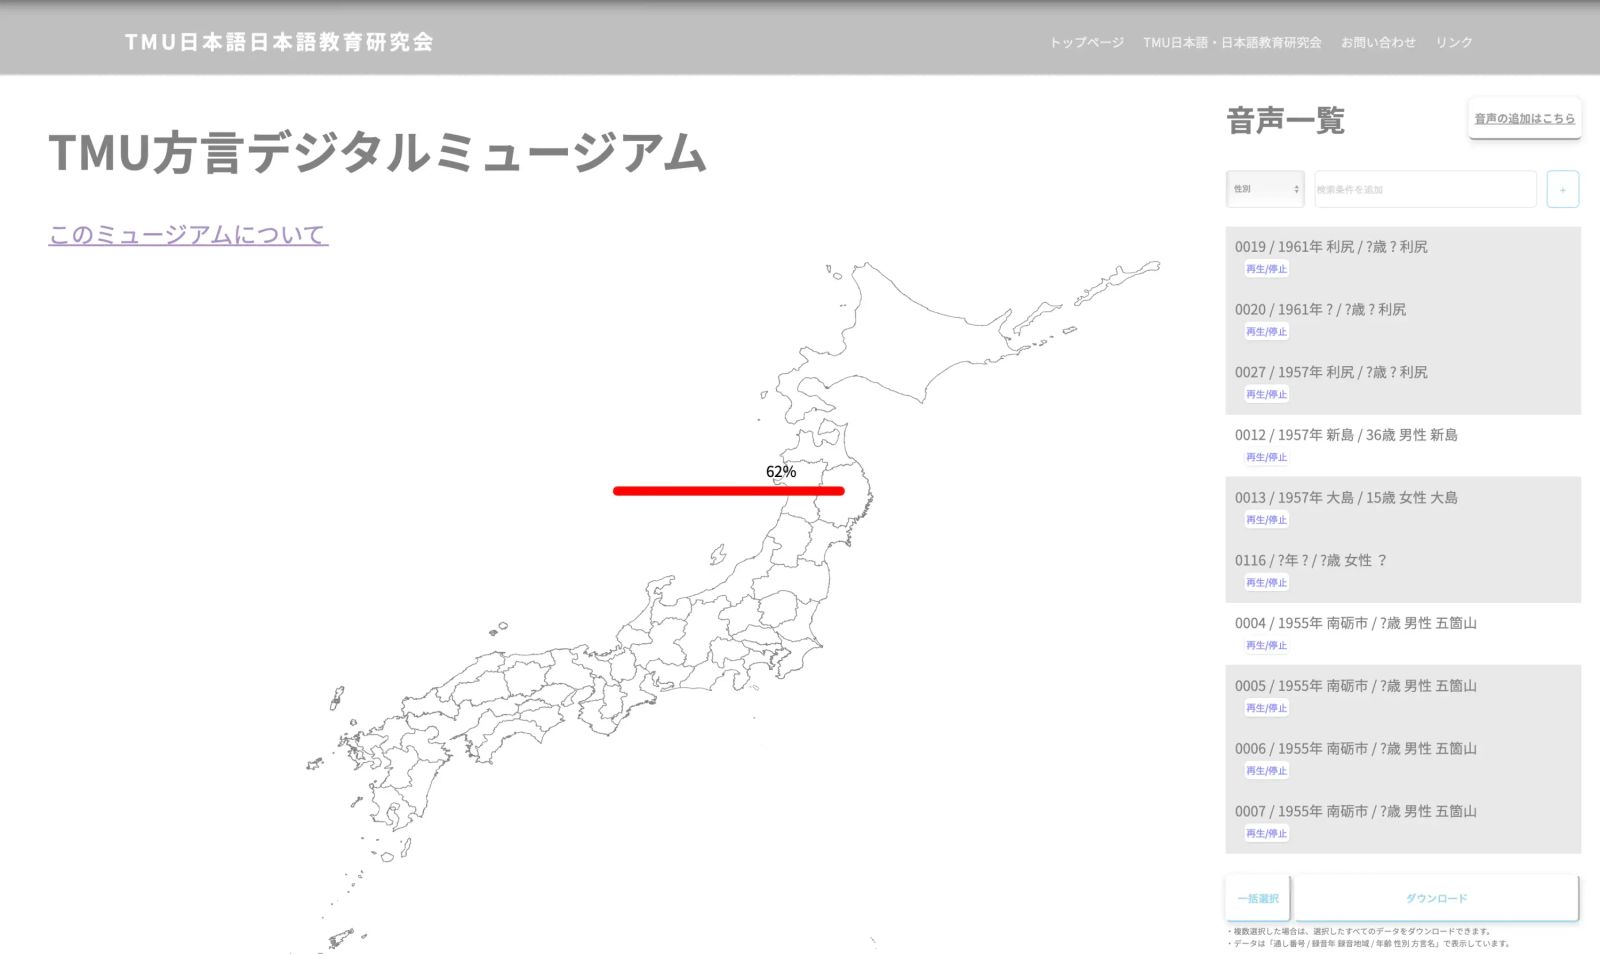
Task: Select row 0027 / 1957年 利尻
Action: click(x=1403, y=383)
